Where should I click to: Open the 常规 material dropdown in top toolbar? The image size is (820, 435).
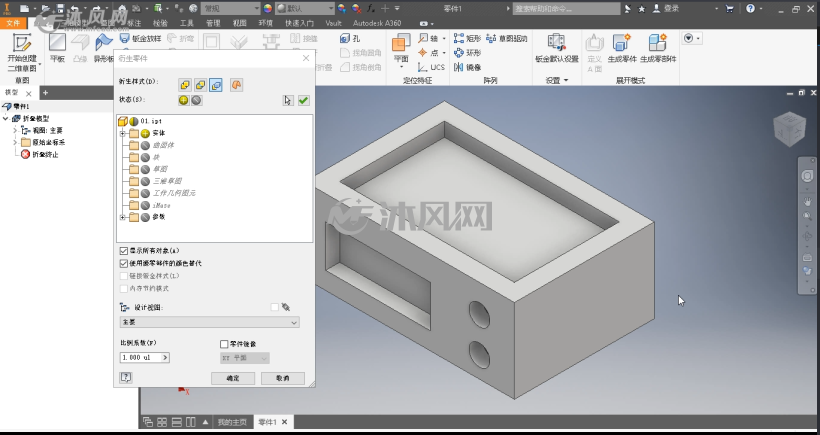click(231, 8)
